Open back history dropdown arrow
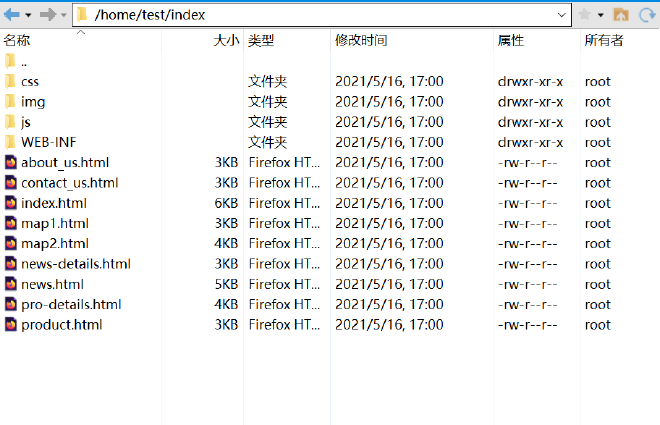 [x=28, y=16]
